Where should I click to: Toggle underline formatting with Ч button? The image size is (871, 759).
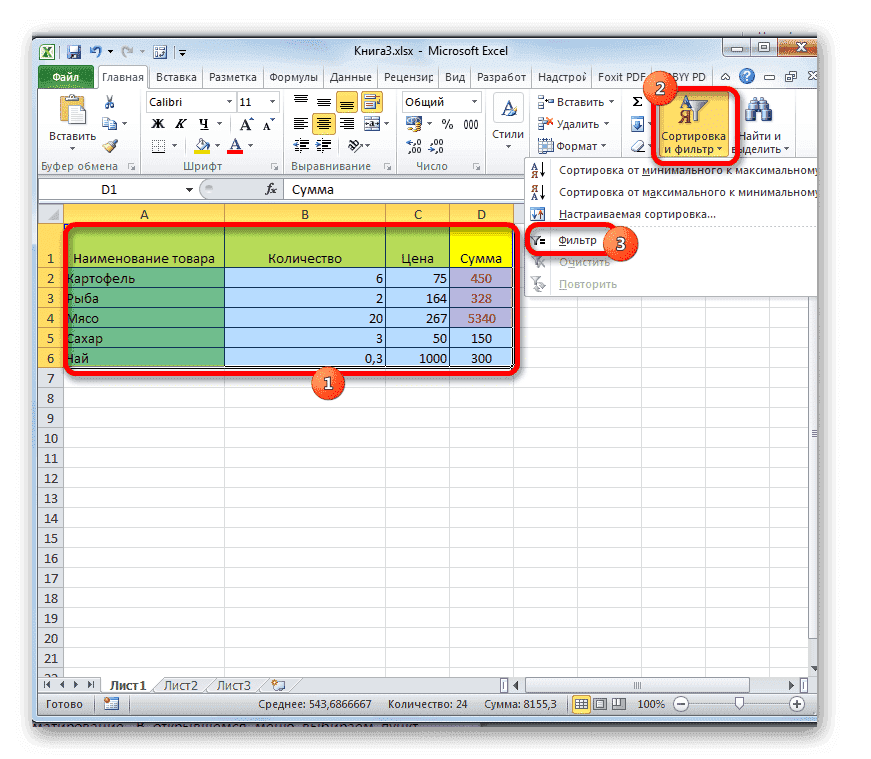pos(203,122)
